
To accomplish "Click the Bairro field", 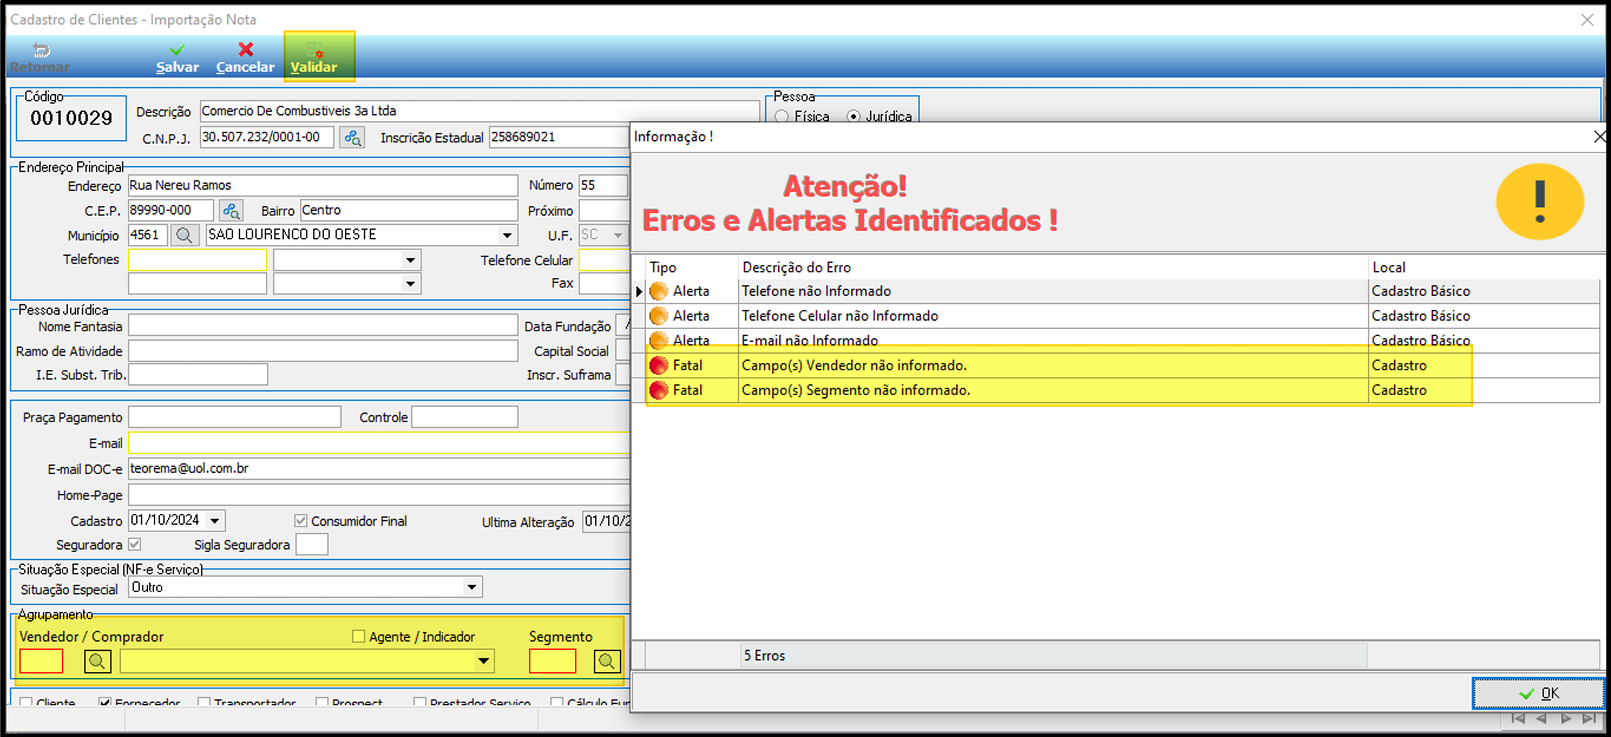I will (x=408, y=210).
